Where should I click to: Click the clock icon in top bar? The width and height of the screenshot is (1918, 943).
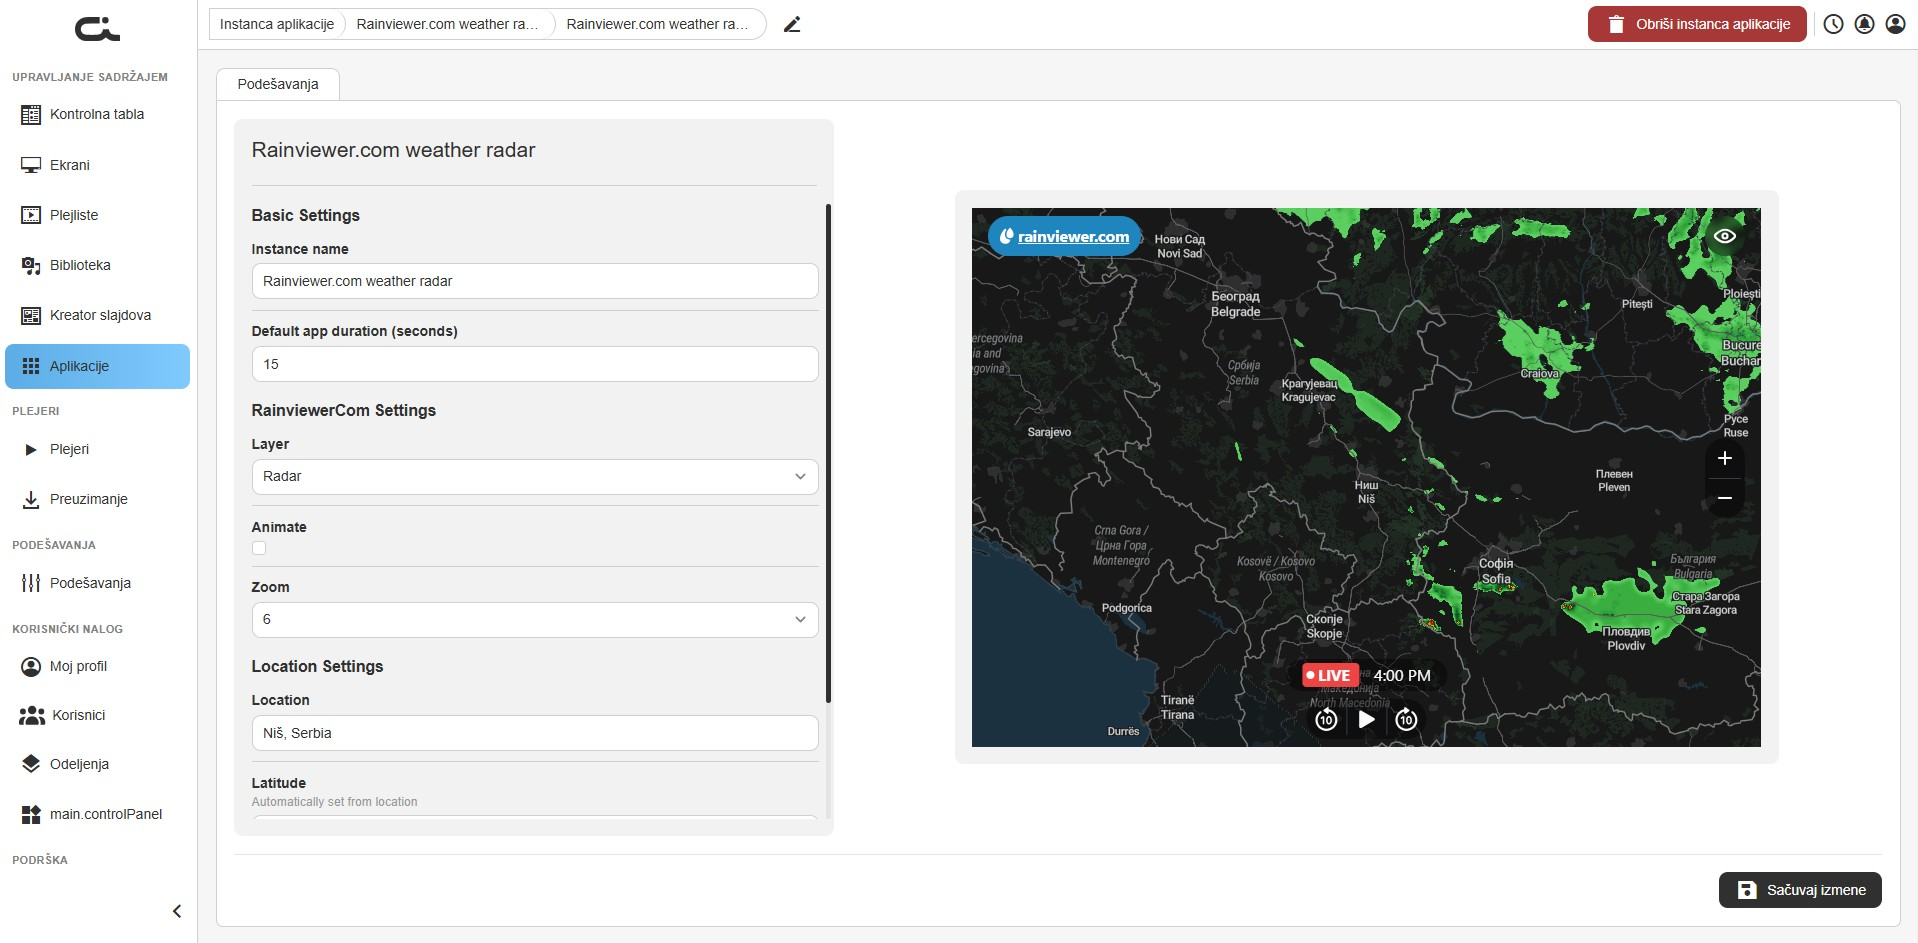click(1833, 24)
